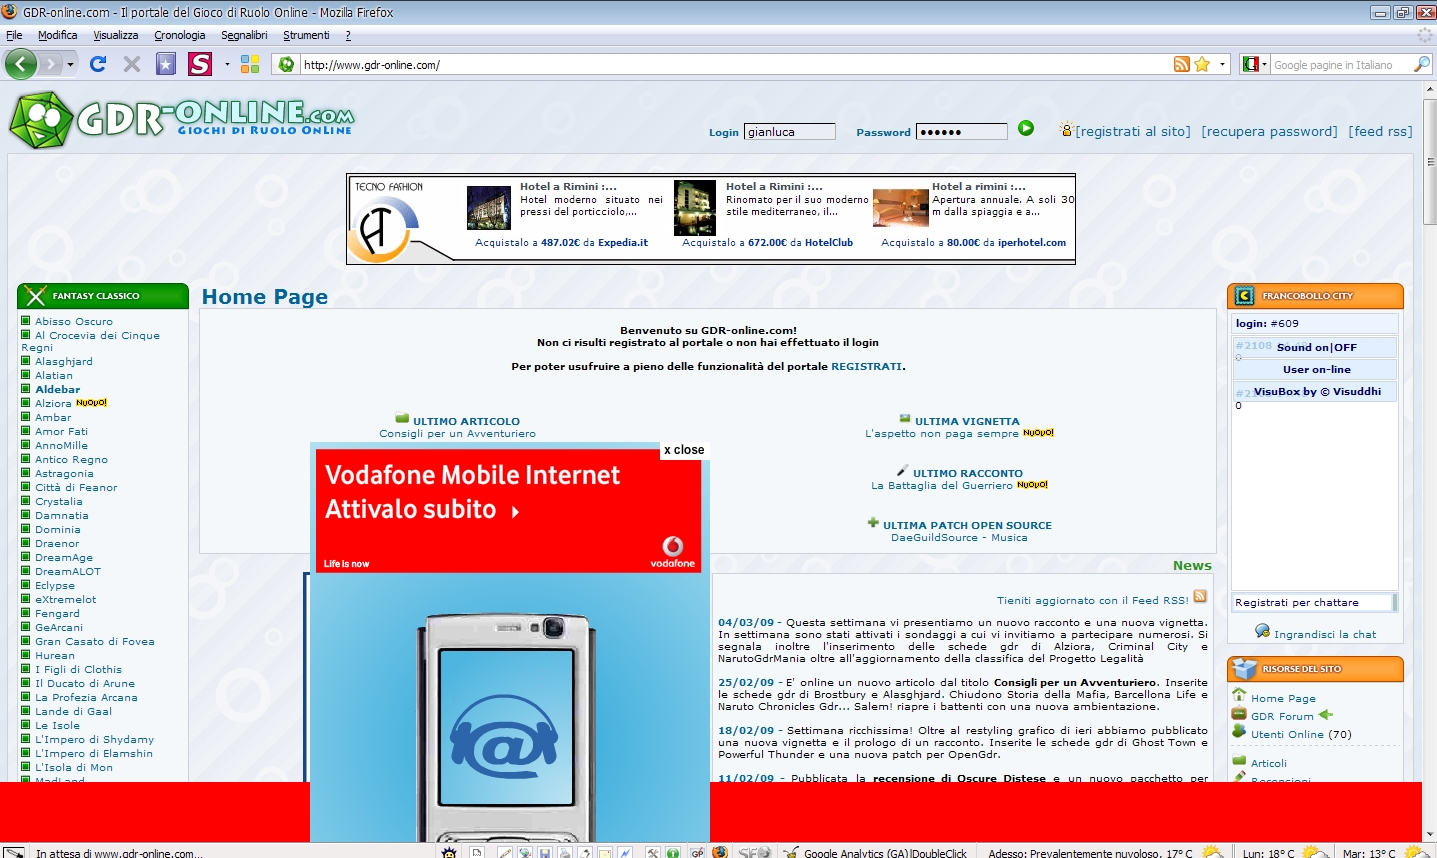Click the tools wrench icon in the status bar
The height and width of the screenshot is (858, 1437).
[652, 853]
